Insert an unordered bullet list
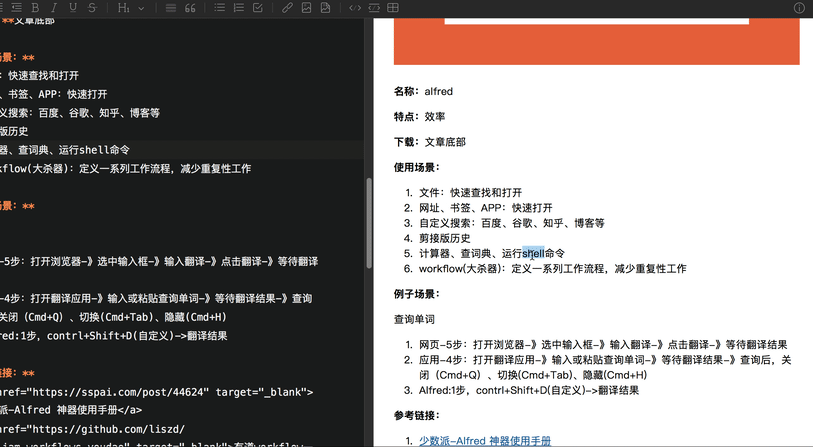Image resolution: width=813 pixels, height=447 pixels. click(x=220, y=7)
